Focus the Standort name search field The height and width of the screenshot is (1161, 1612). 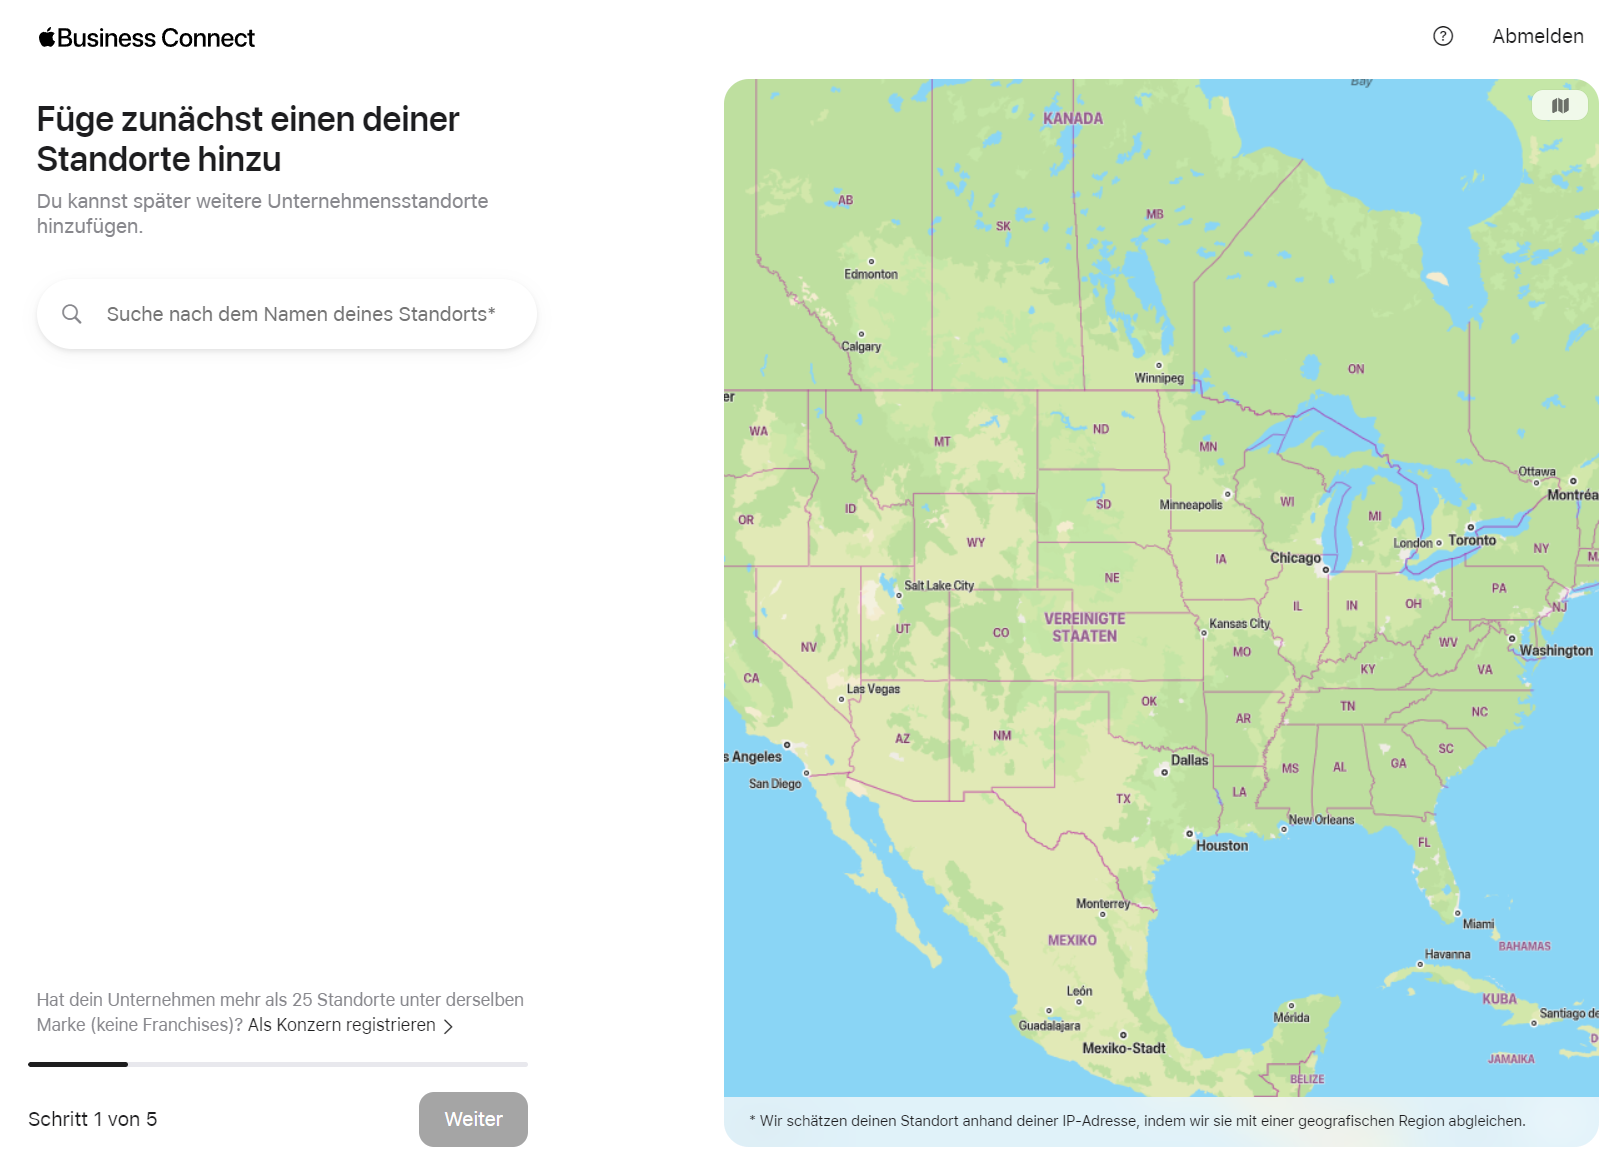pyautogui.click(x=287, y=314)
